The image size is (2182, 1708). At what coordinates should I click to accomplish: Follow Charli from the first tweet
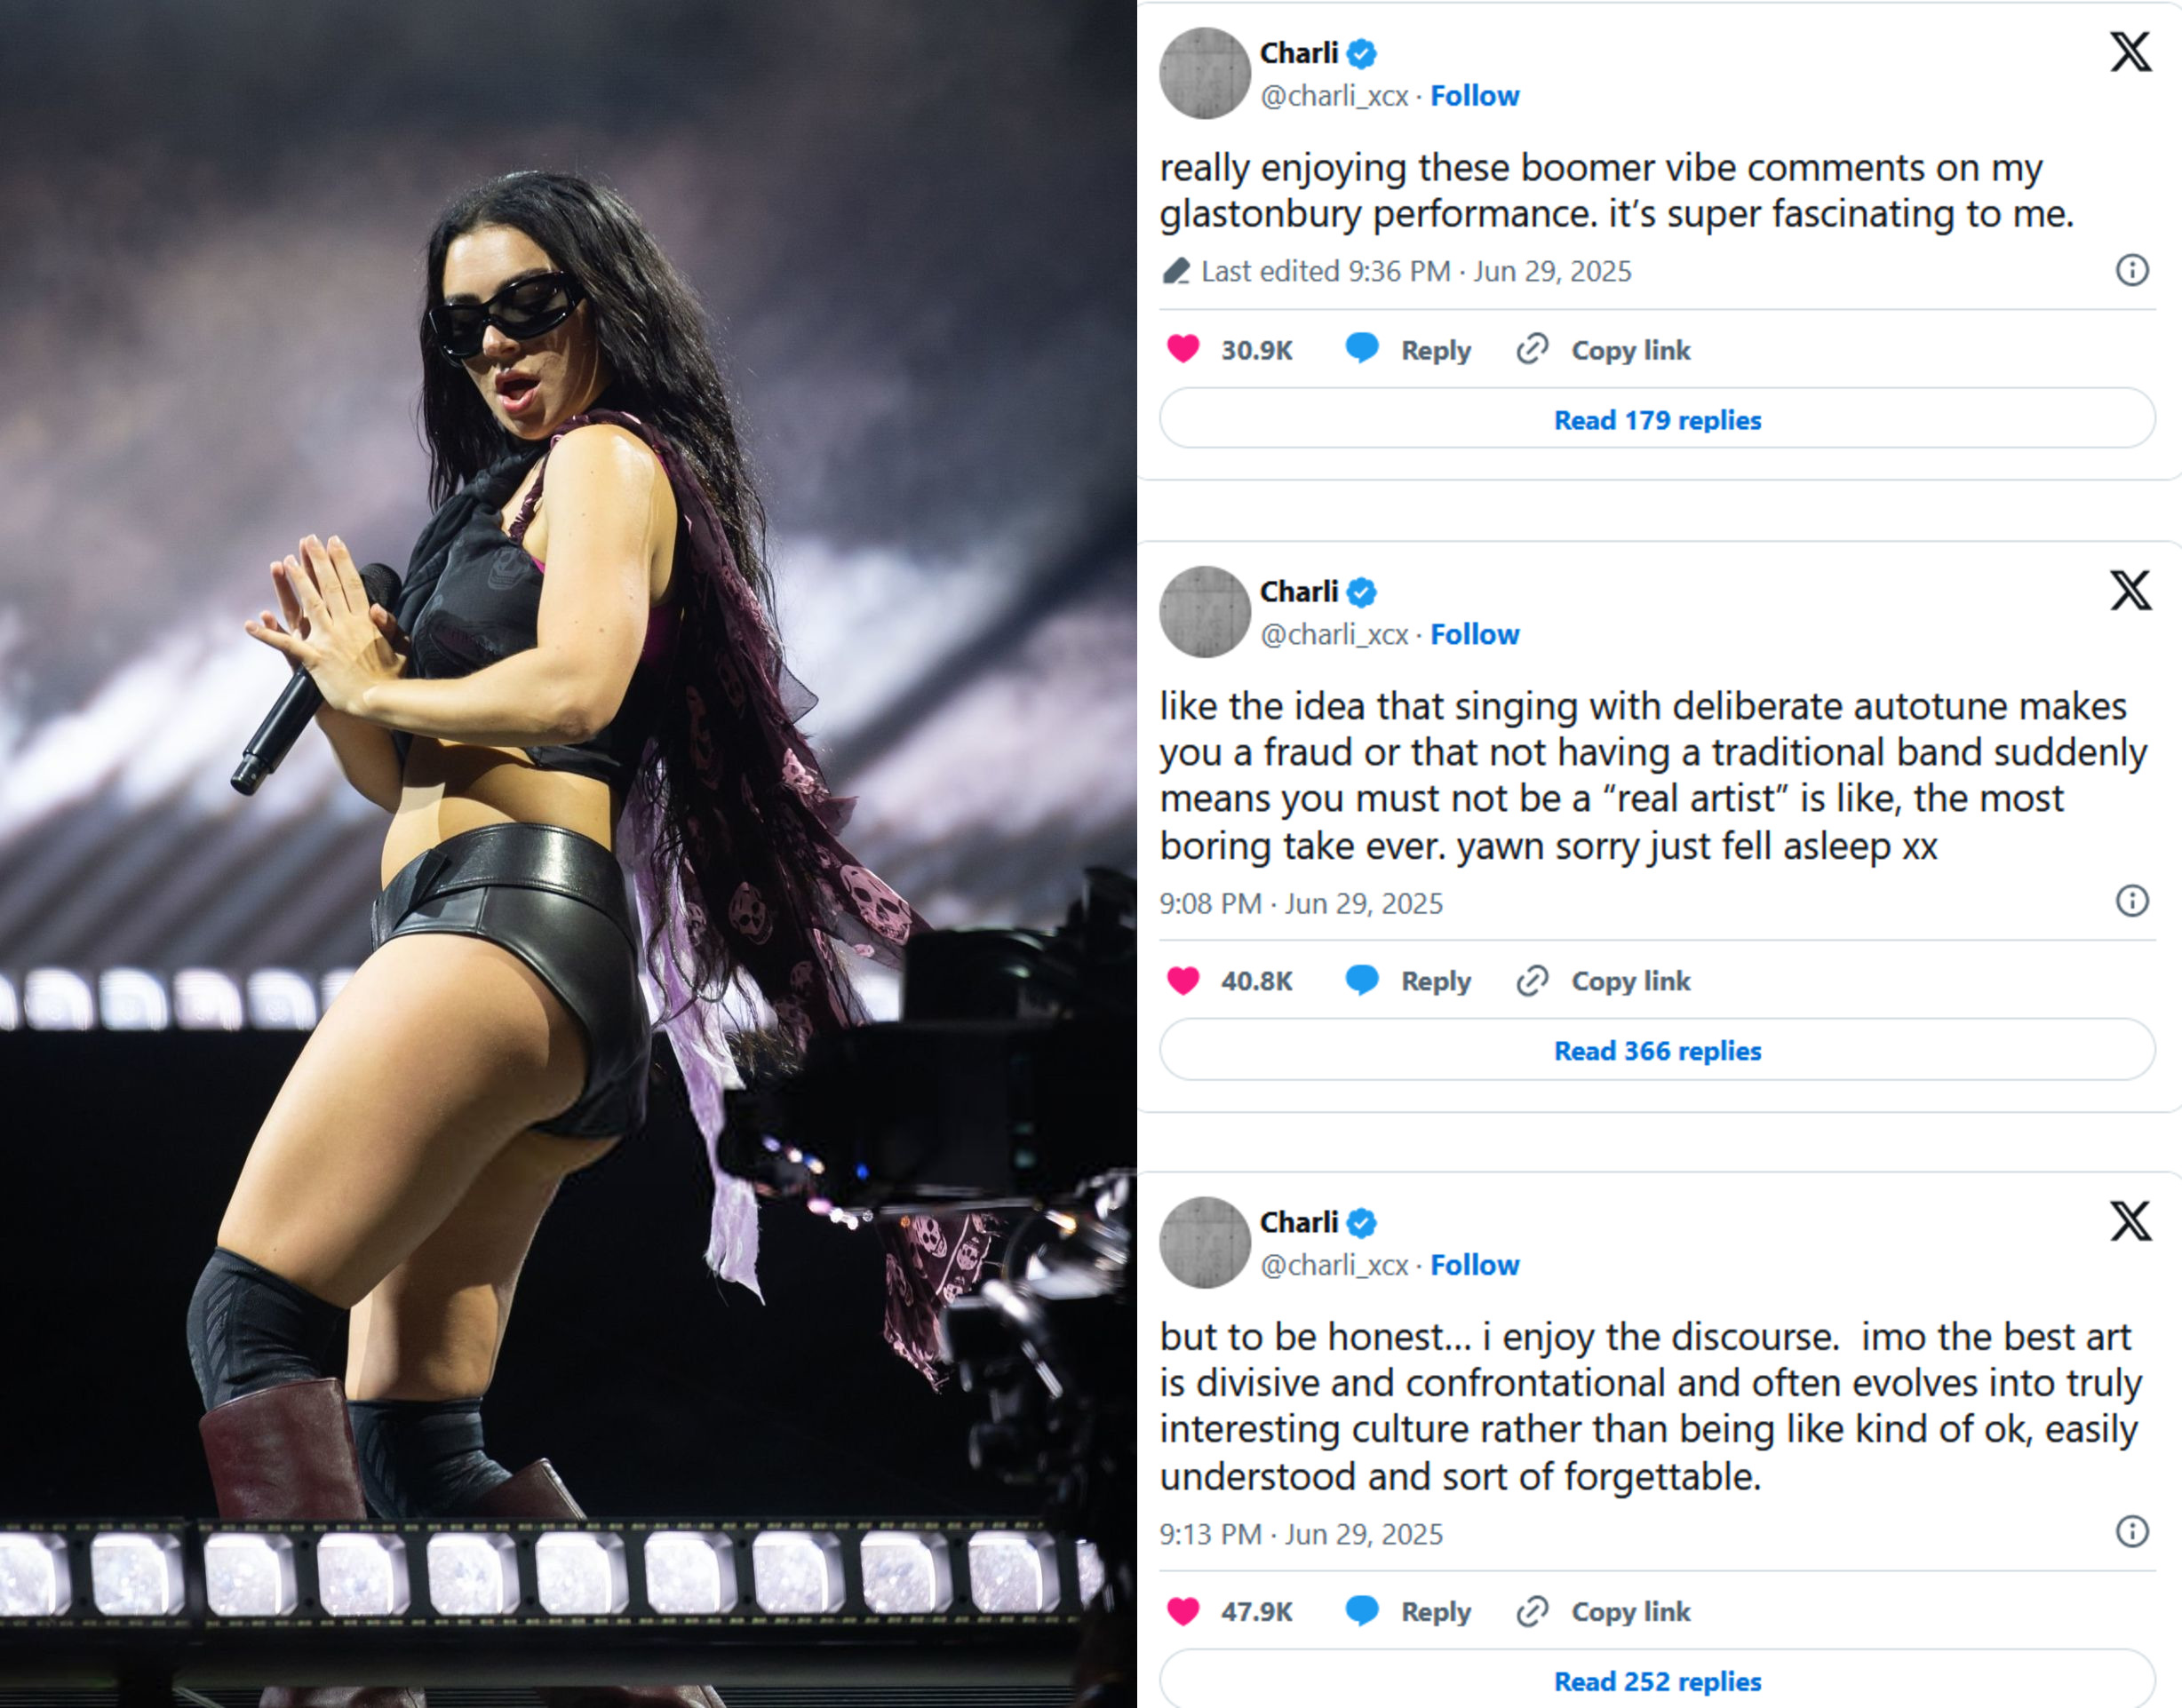1474,96
